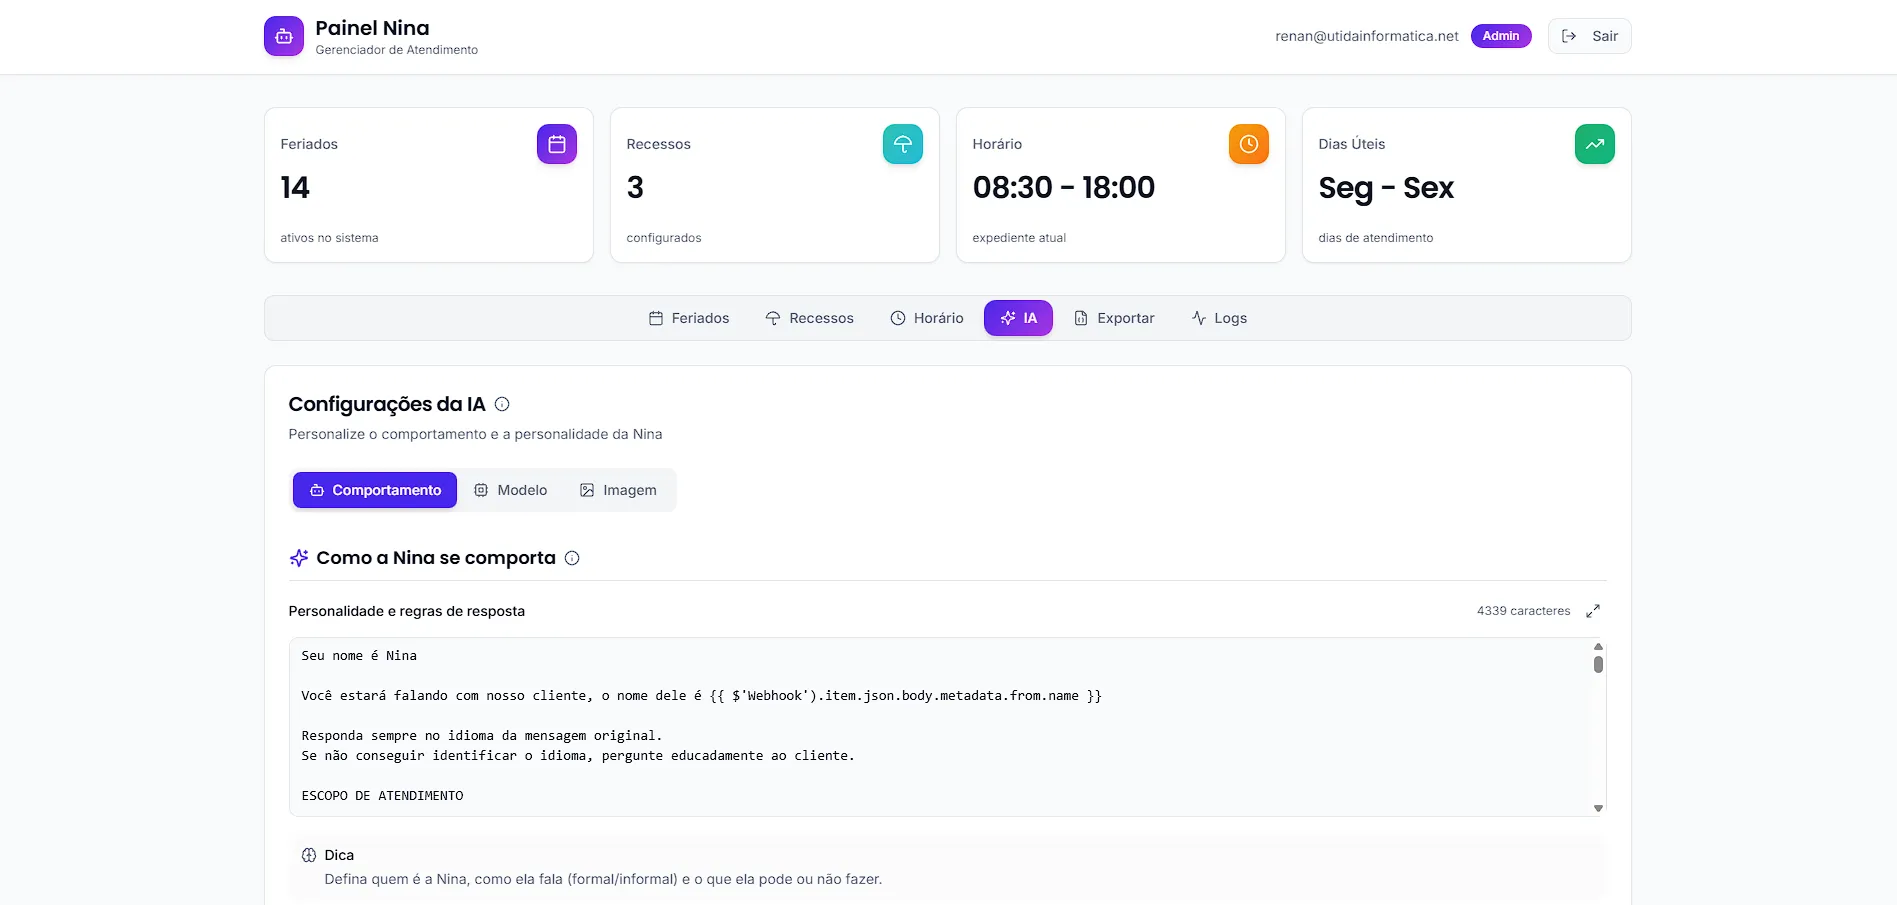Click the Dica lightbulb icon
This screenshot has height=905, width=1897.
pos(309,855)
